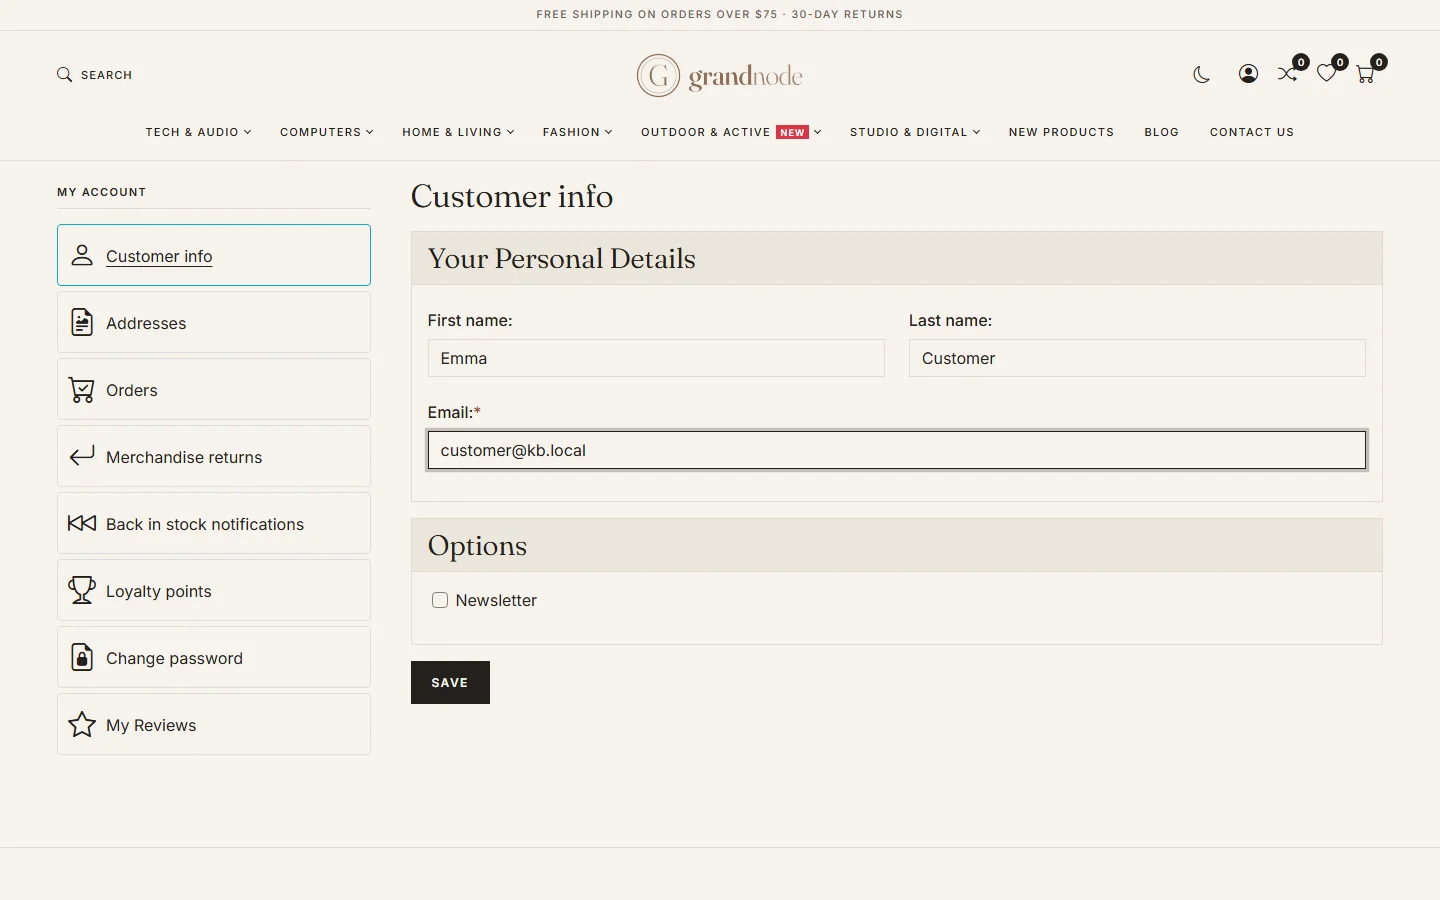
Task: Toggle dark mode moon icon
Action: pos(1202,74)
